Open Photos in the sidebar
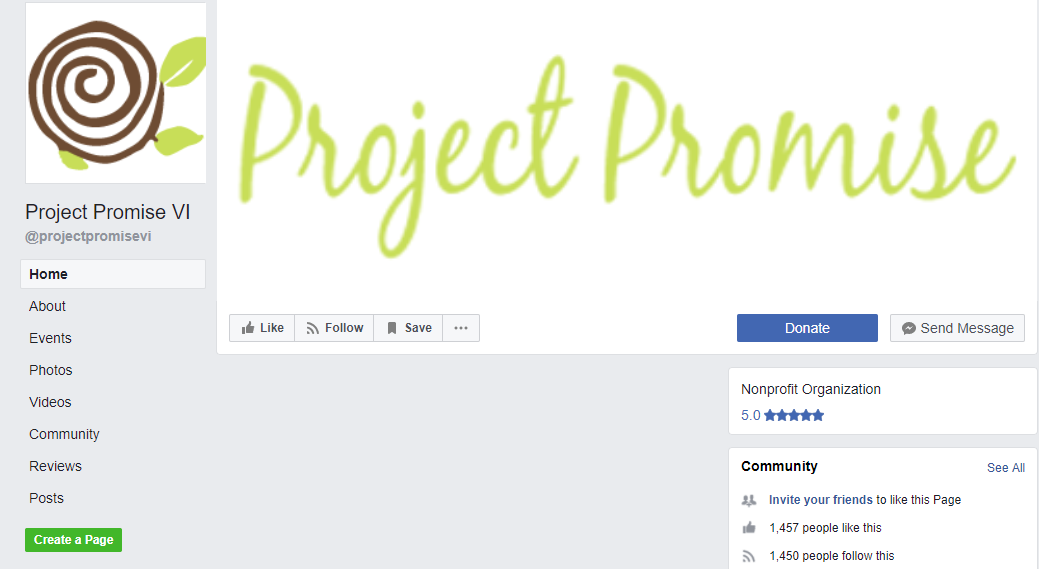Viewport: 1039px width, 569px height. tap(50, 370)
